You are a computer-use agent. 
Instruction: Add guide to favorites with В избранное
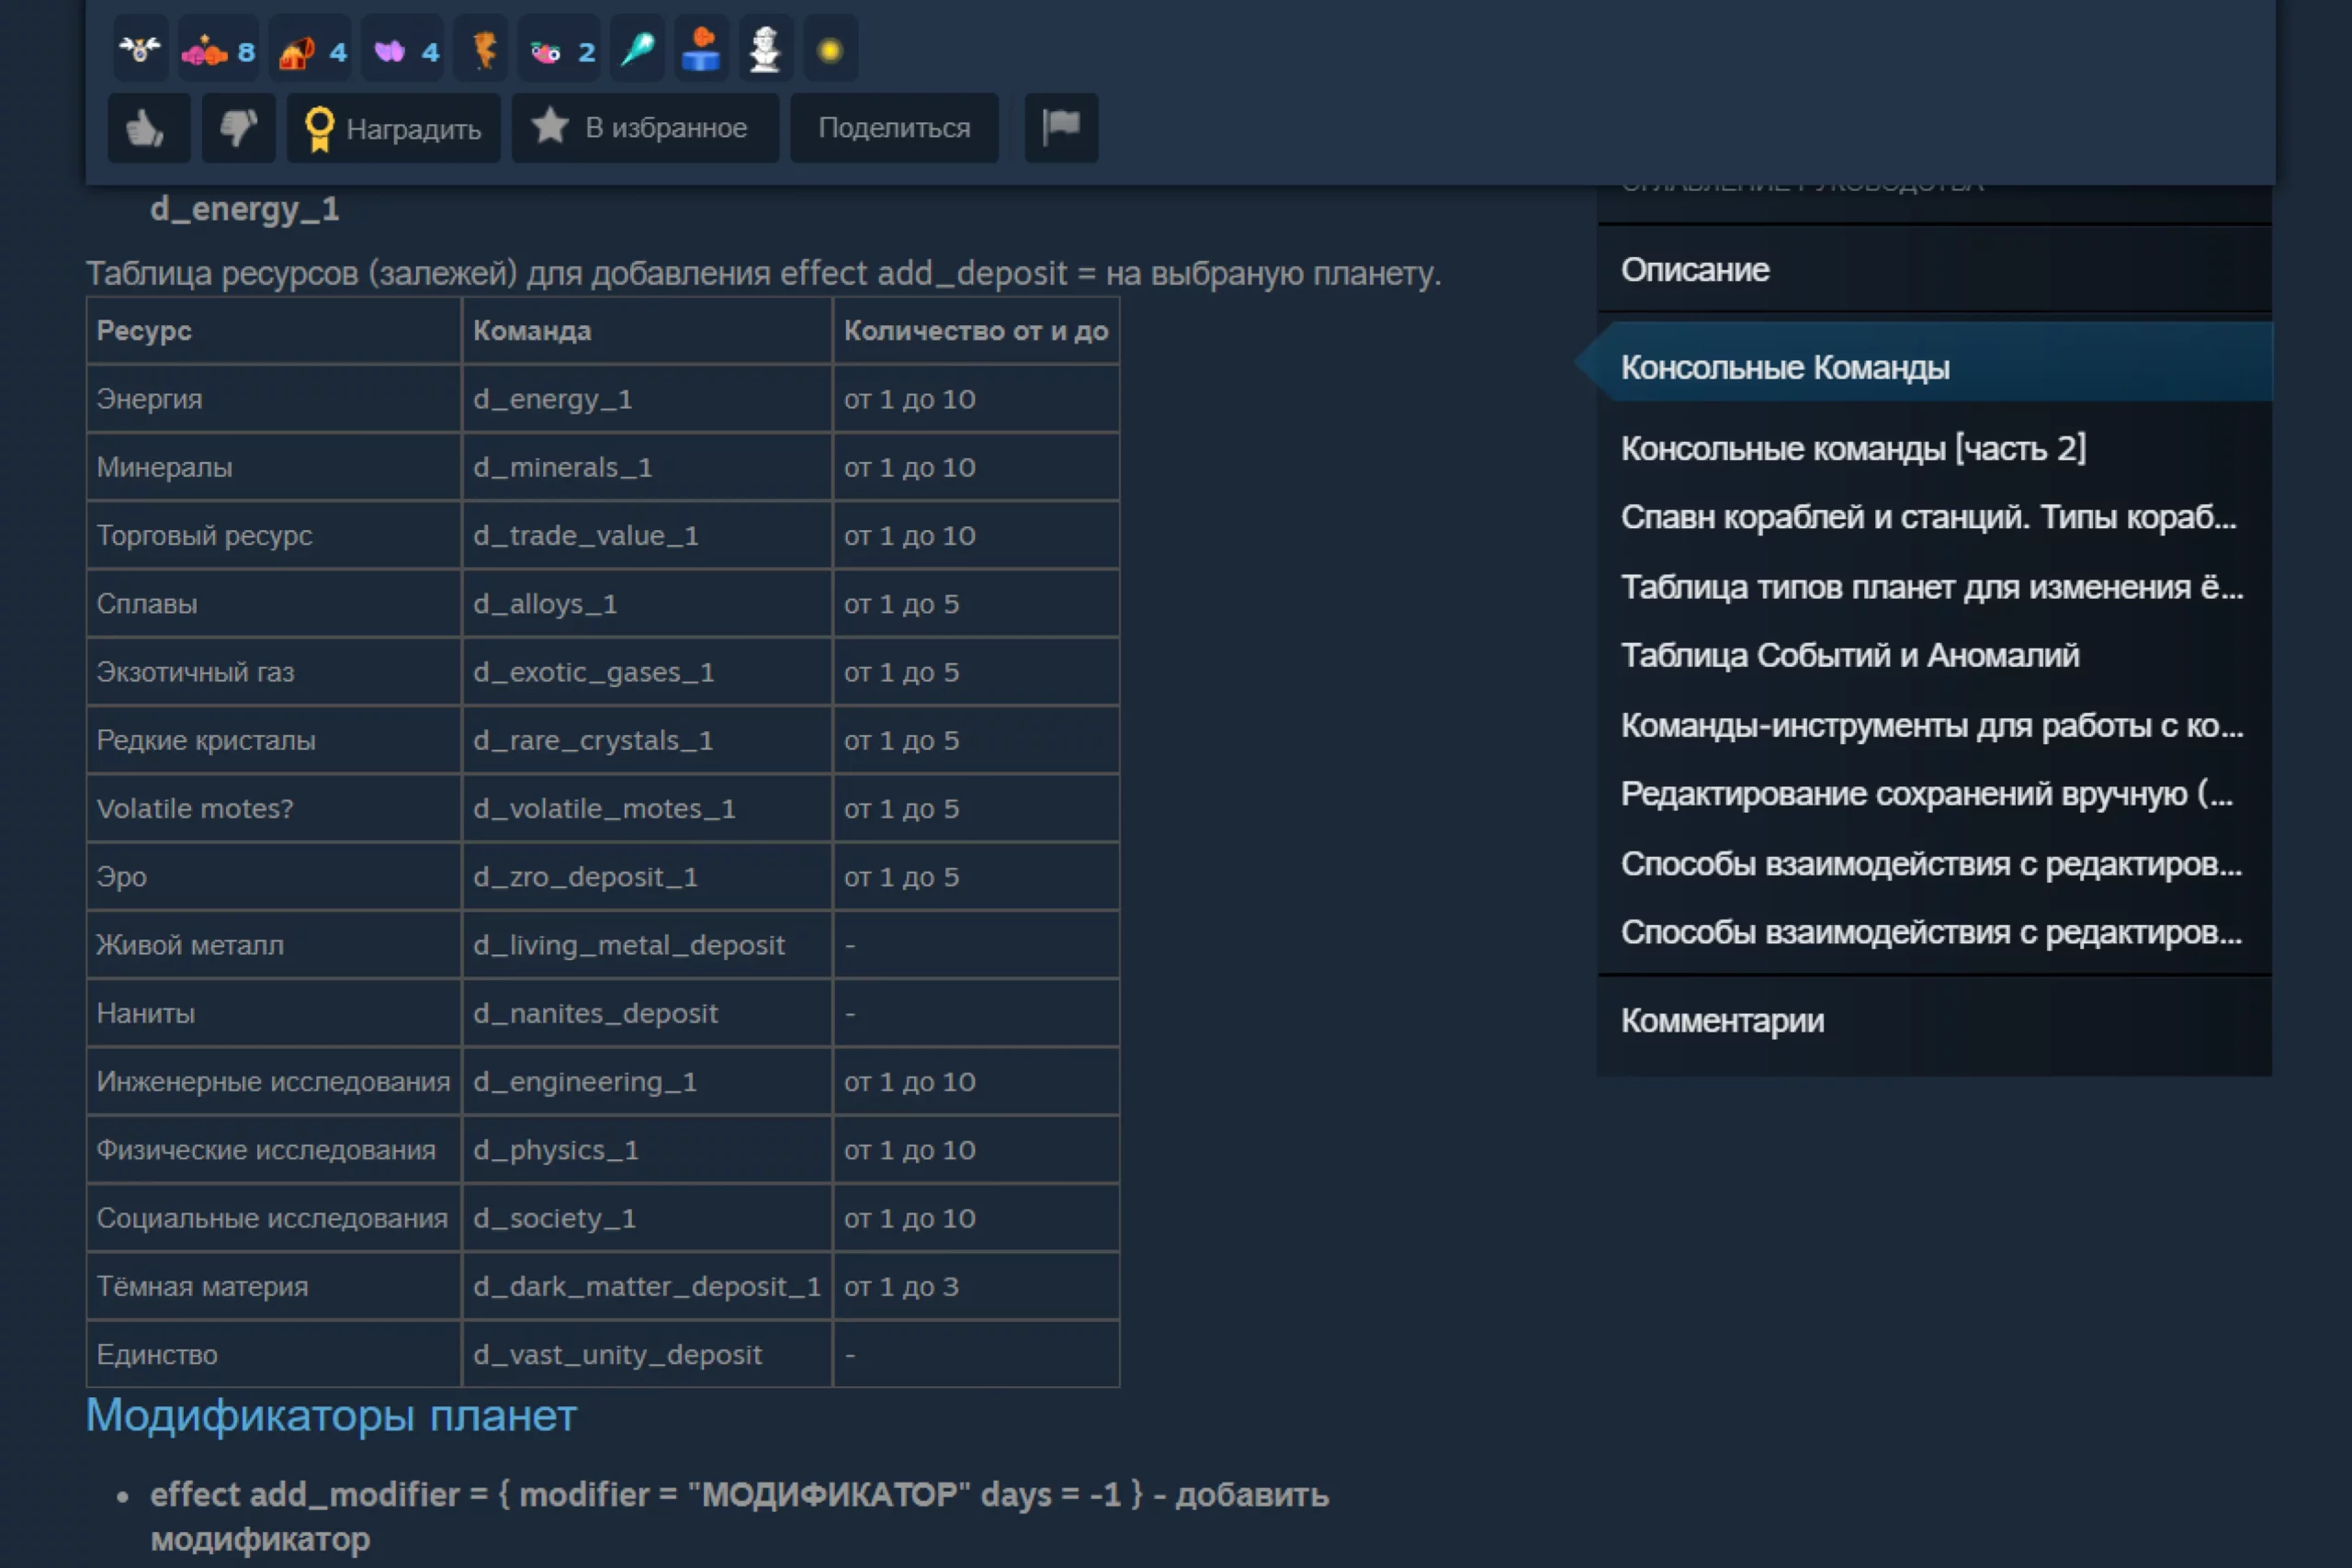coord(645,128)
